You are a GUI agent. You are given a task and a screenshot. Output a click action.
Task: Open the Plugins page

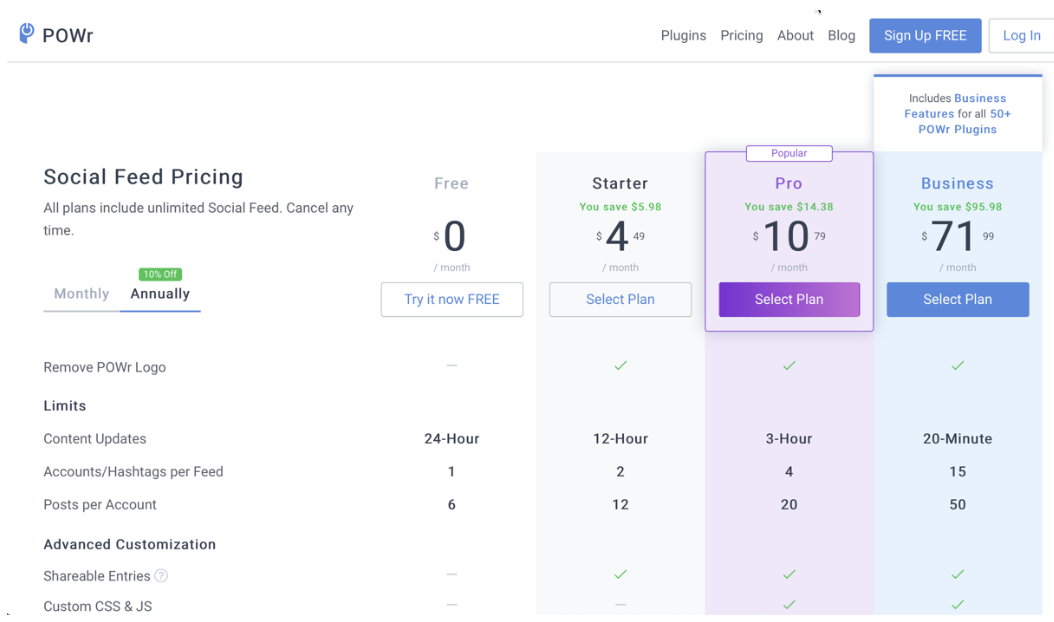pos(683,35)
